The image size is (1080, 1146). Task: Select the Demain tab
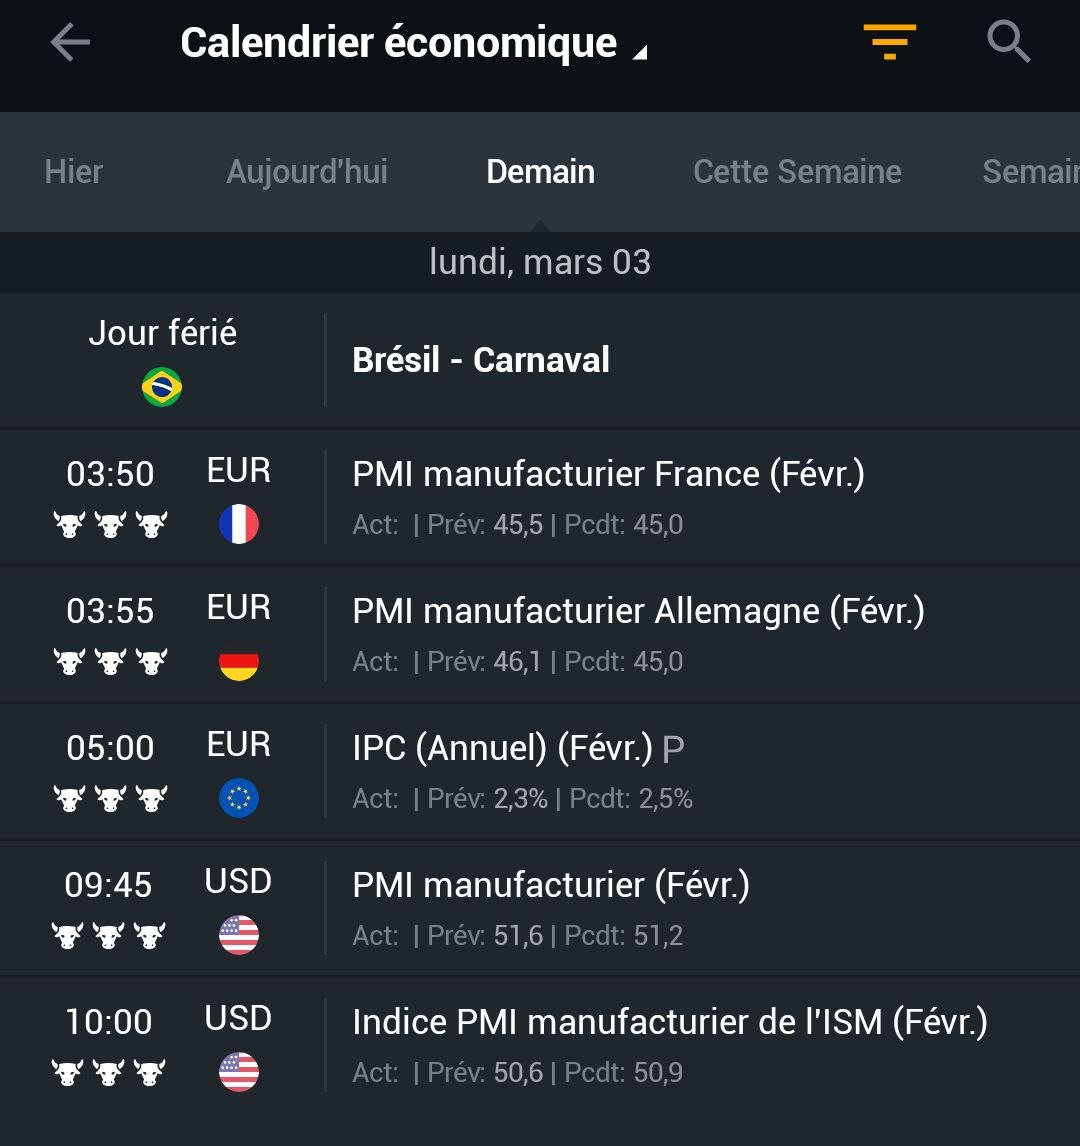tap(541, 172)
